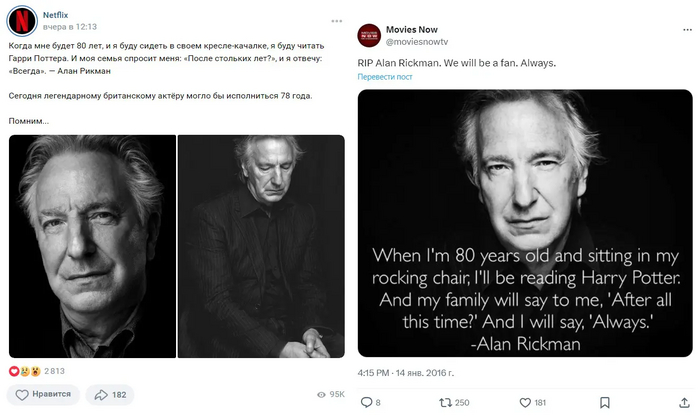Click the Movies Now avatar
Image resolution: width=700 pixels, height=416 pixels.
[369, 35]
